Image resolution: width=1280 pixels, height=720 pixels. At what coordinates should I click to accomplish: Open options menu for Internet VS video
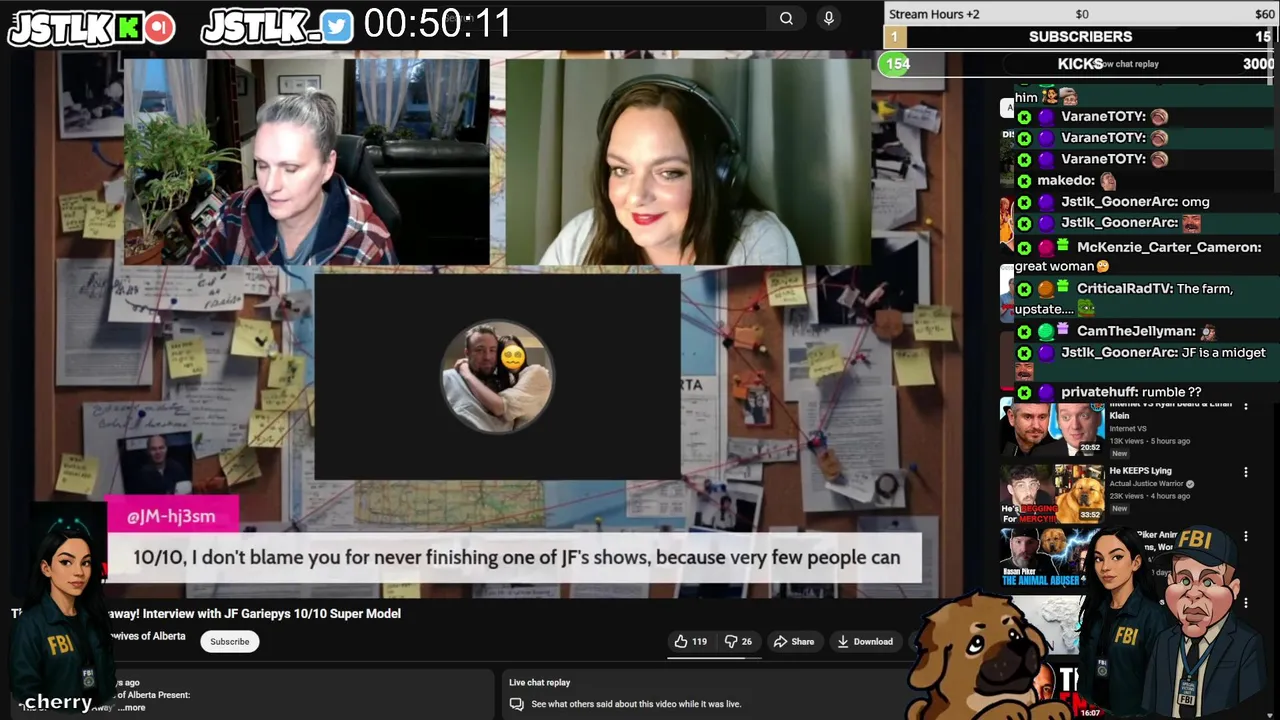[1245, 406]
